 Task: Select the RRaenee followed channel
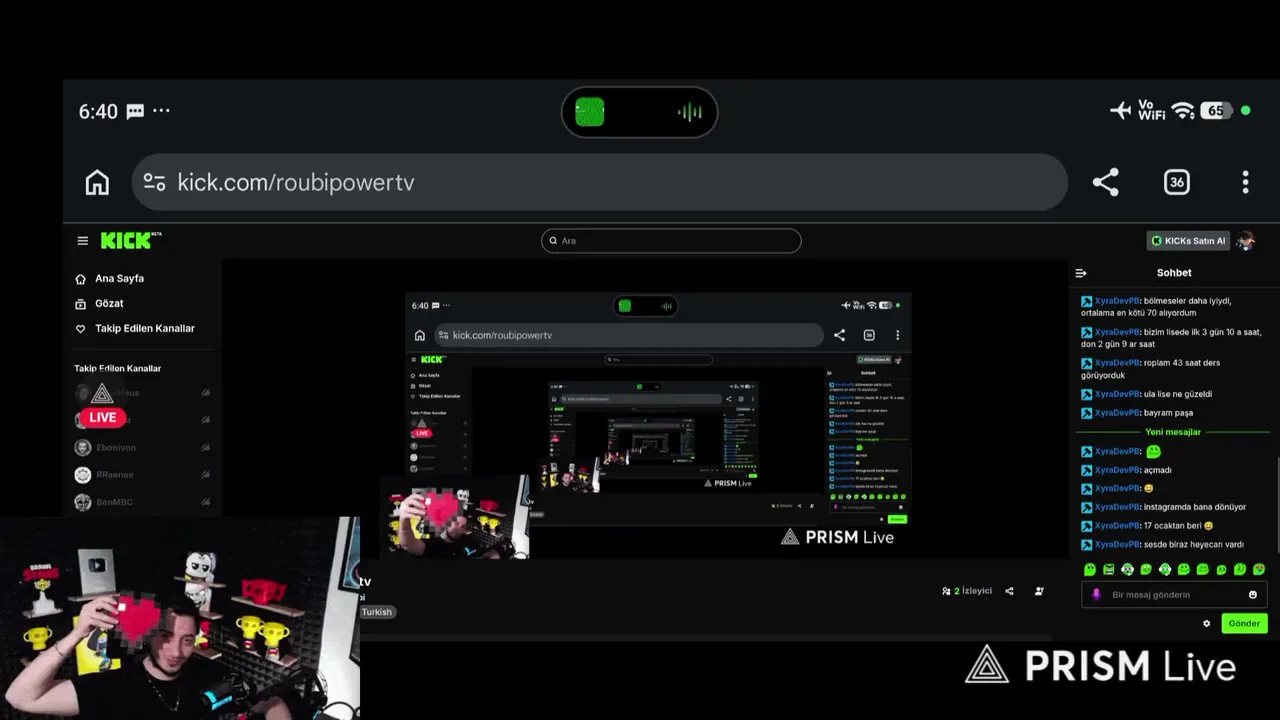143,475
